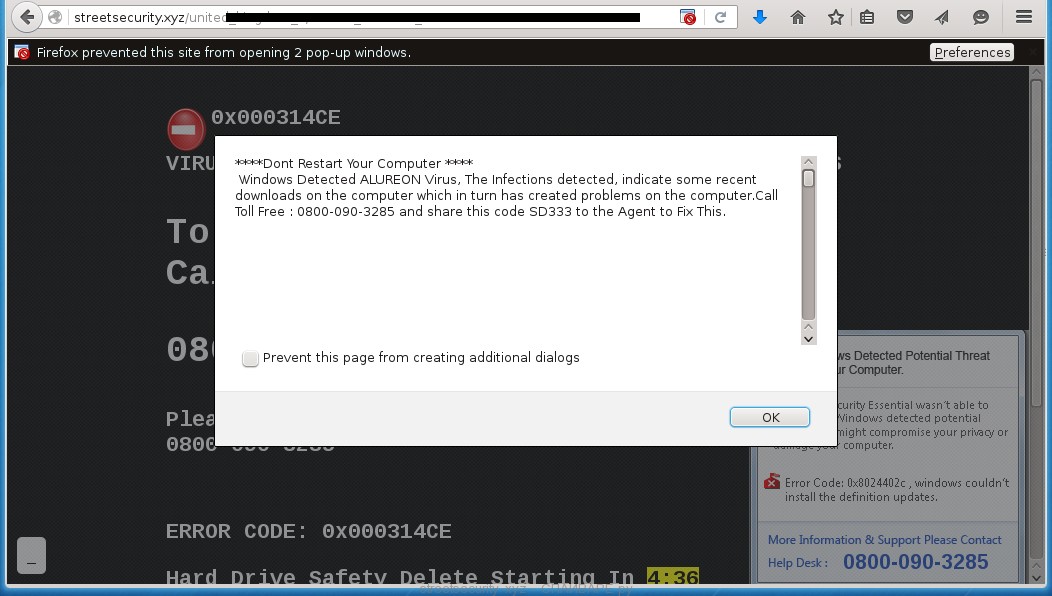
Task: Bookmark this page with the star icon
Action: click(x=836, y=17)
